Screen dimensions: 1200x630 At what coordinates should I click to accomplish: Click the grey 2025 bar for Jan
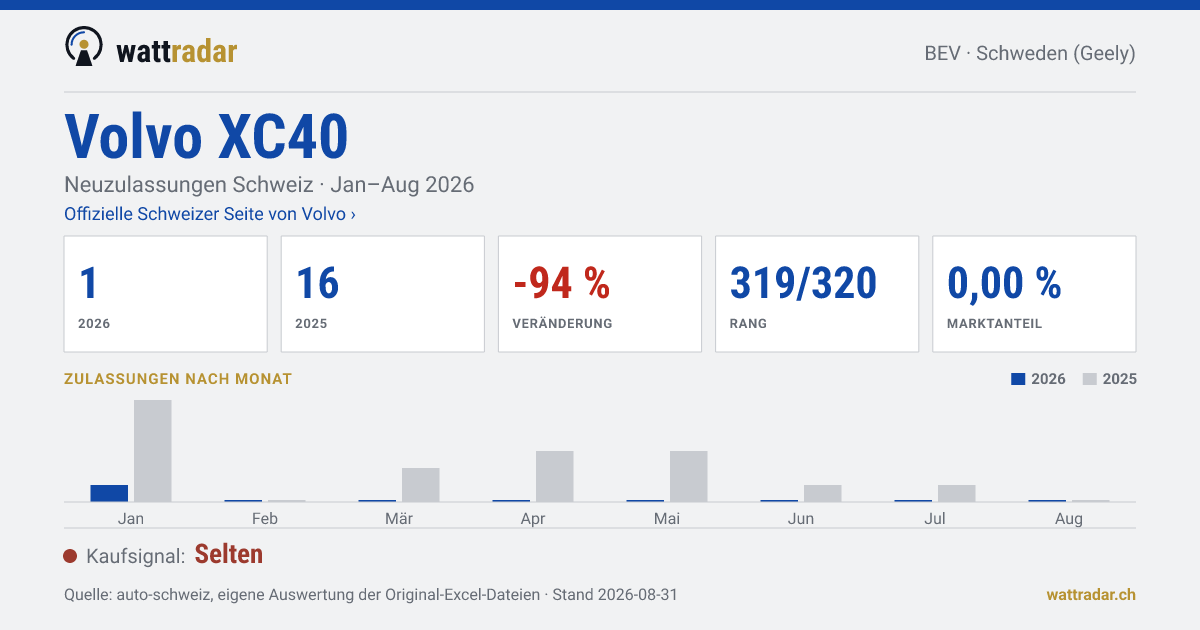click(153, 451)
